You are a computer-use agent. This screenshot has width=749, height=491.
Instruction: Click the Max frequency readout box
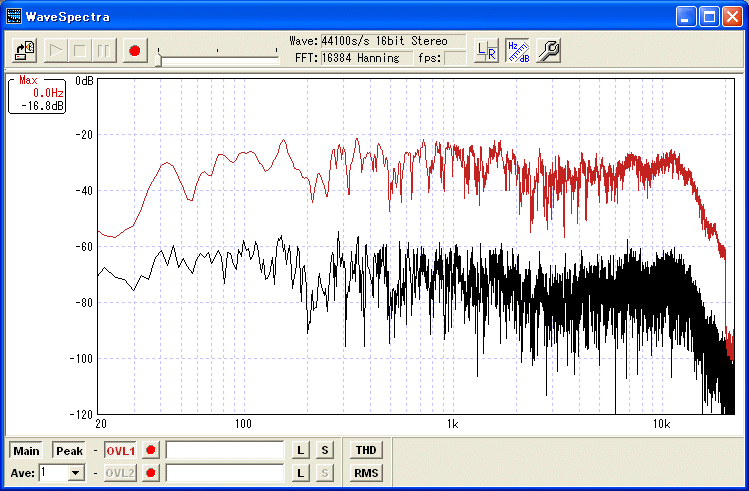38,94
